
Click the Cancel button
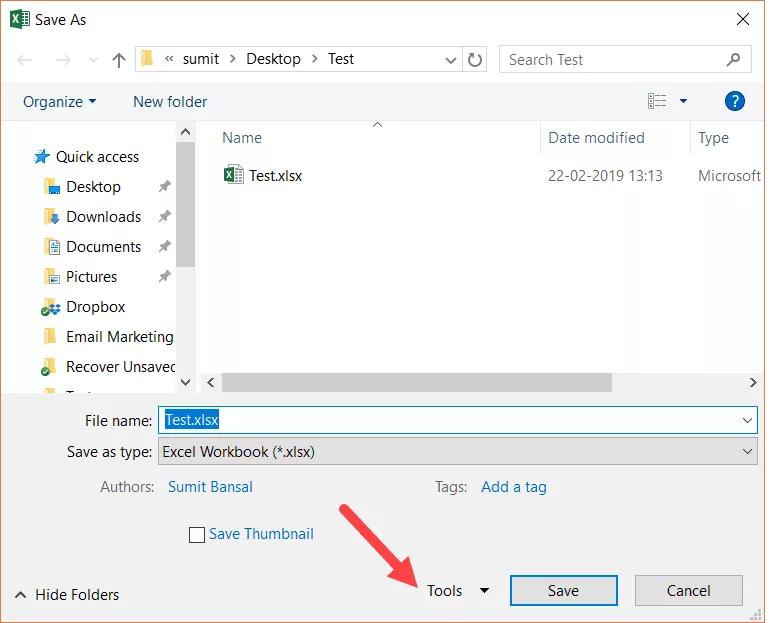pyautogui.click(x=688, y=591)
